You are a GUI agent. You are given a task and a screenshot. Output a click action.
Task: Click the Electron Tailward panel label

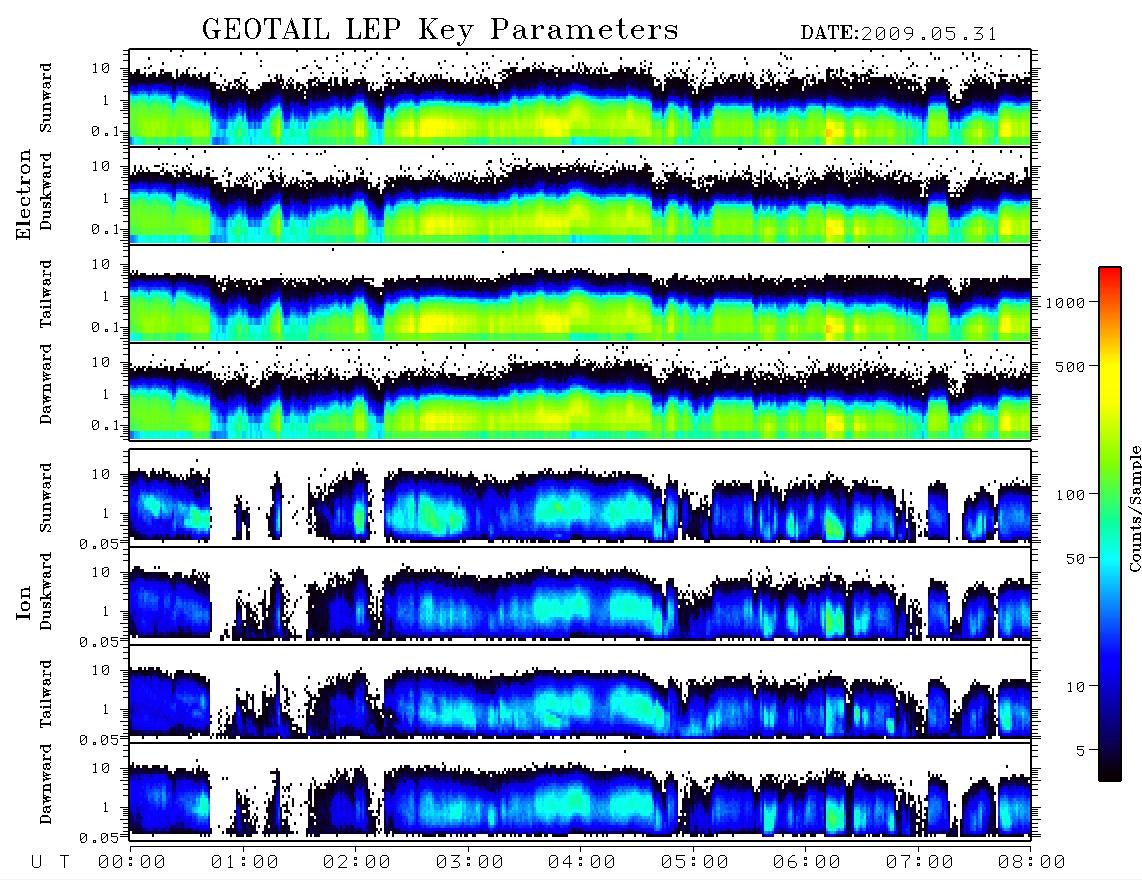[x=46, y=294]
